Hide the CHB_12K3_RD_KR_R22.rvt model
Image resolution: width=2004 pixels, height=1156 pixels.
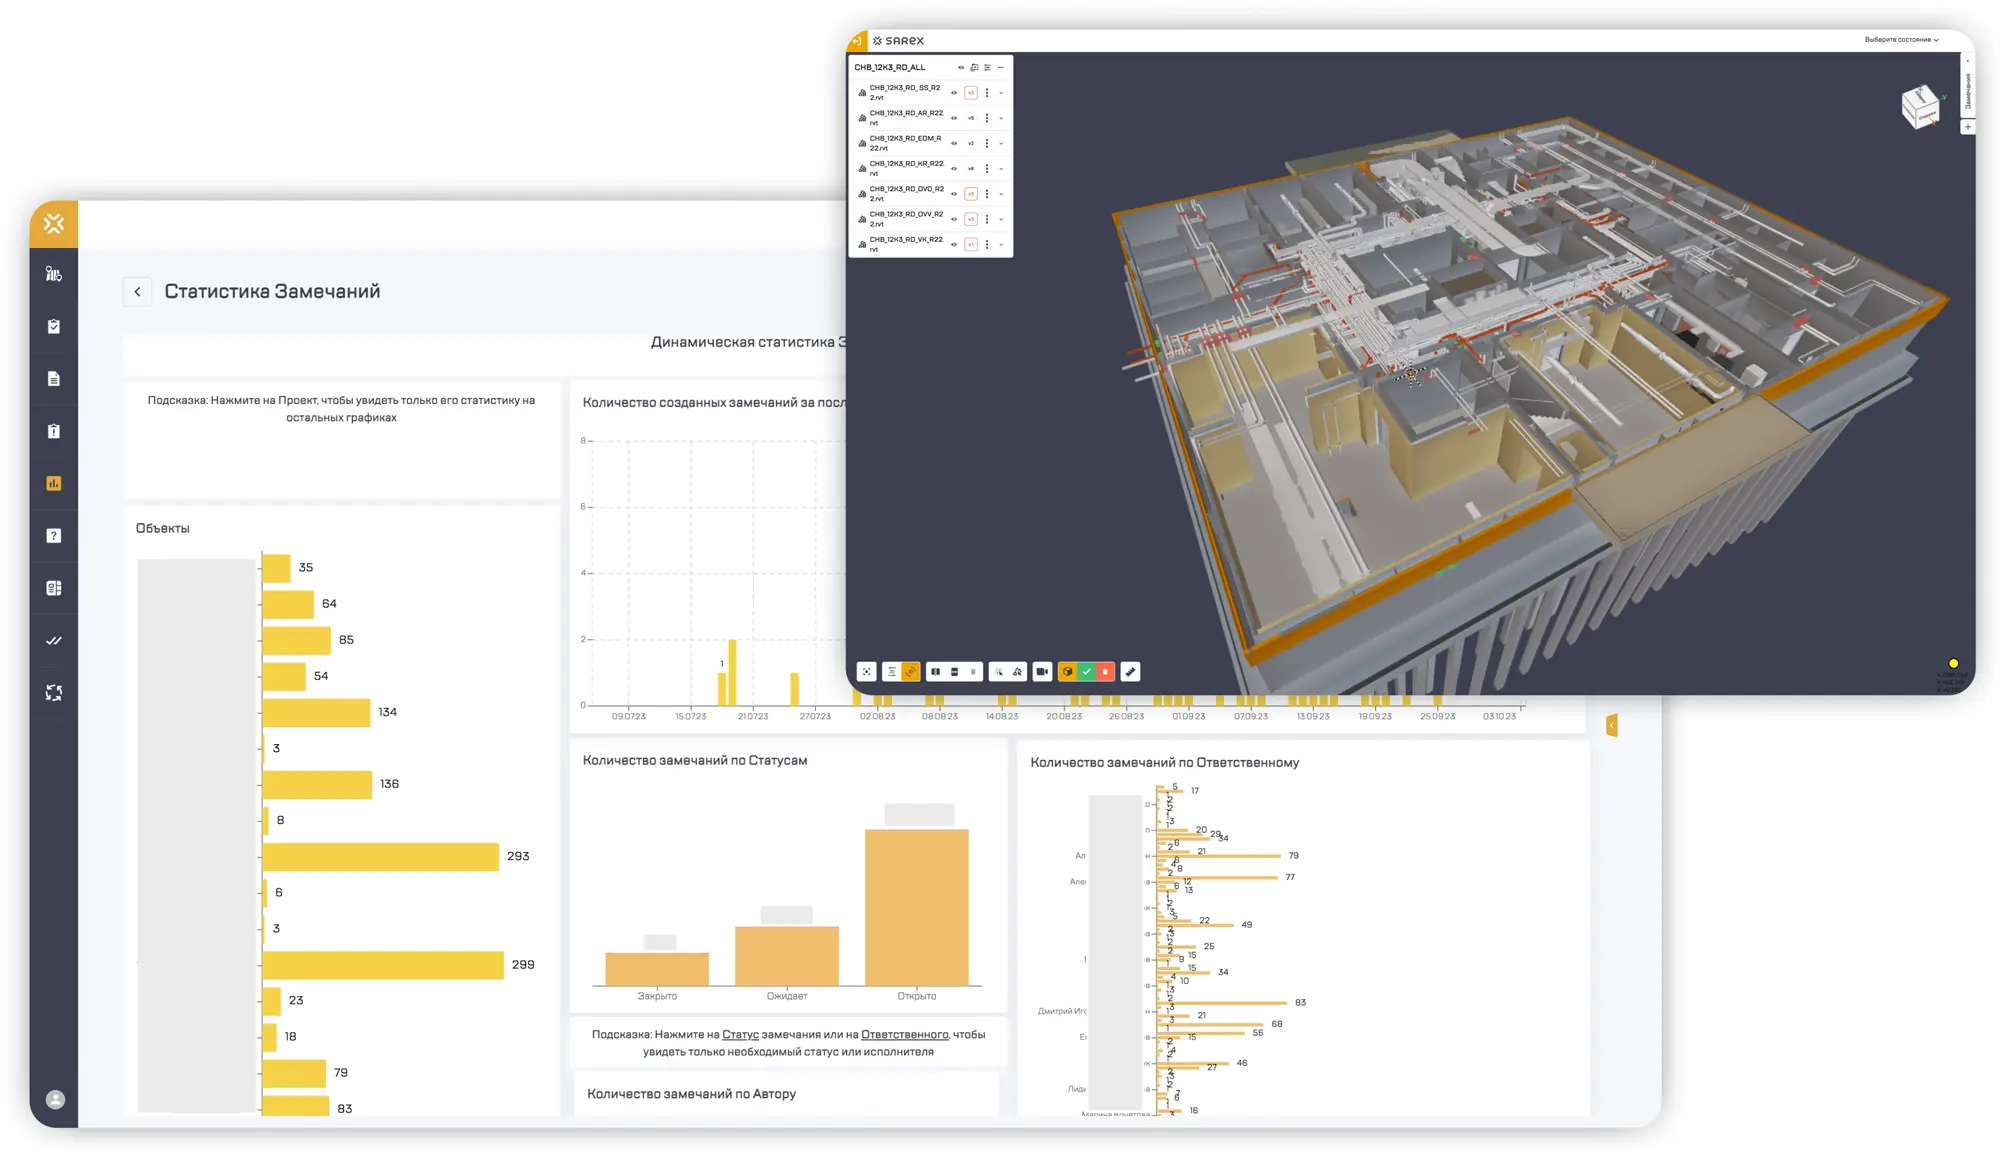tap(954, 169)
